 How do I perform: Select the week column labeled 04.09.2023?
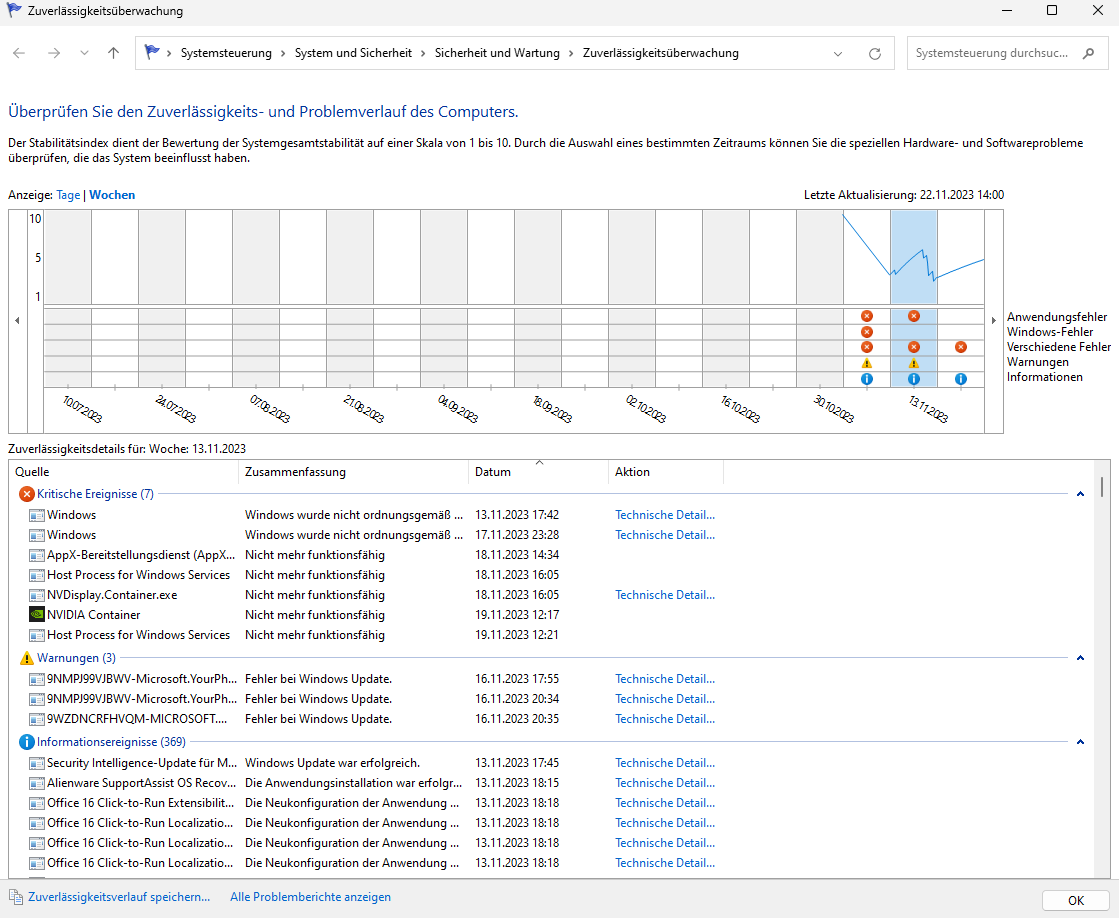tap(444, 298)
